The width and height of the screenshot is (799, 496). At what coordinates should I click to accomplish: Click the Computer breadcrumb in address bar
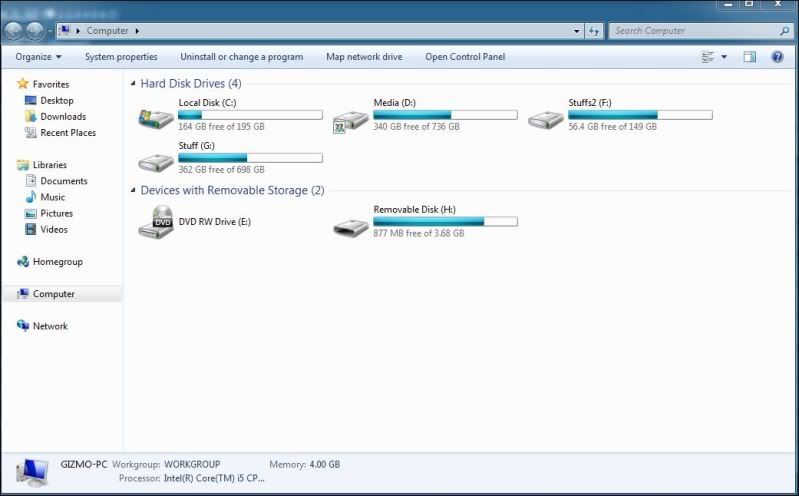point(107,31)
